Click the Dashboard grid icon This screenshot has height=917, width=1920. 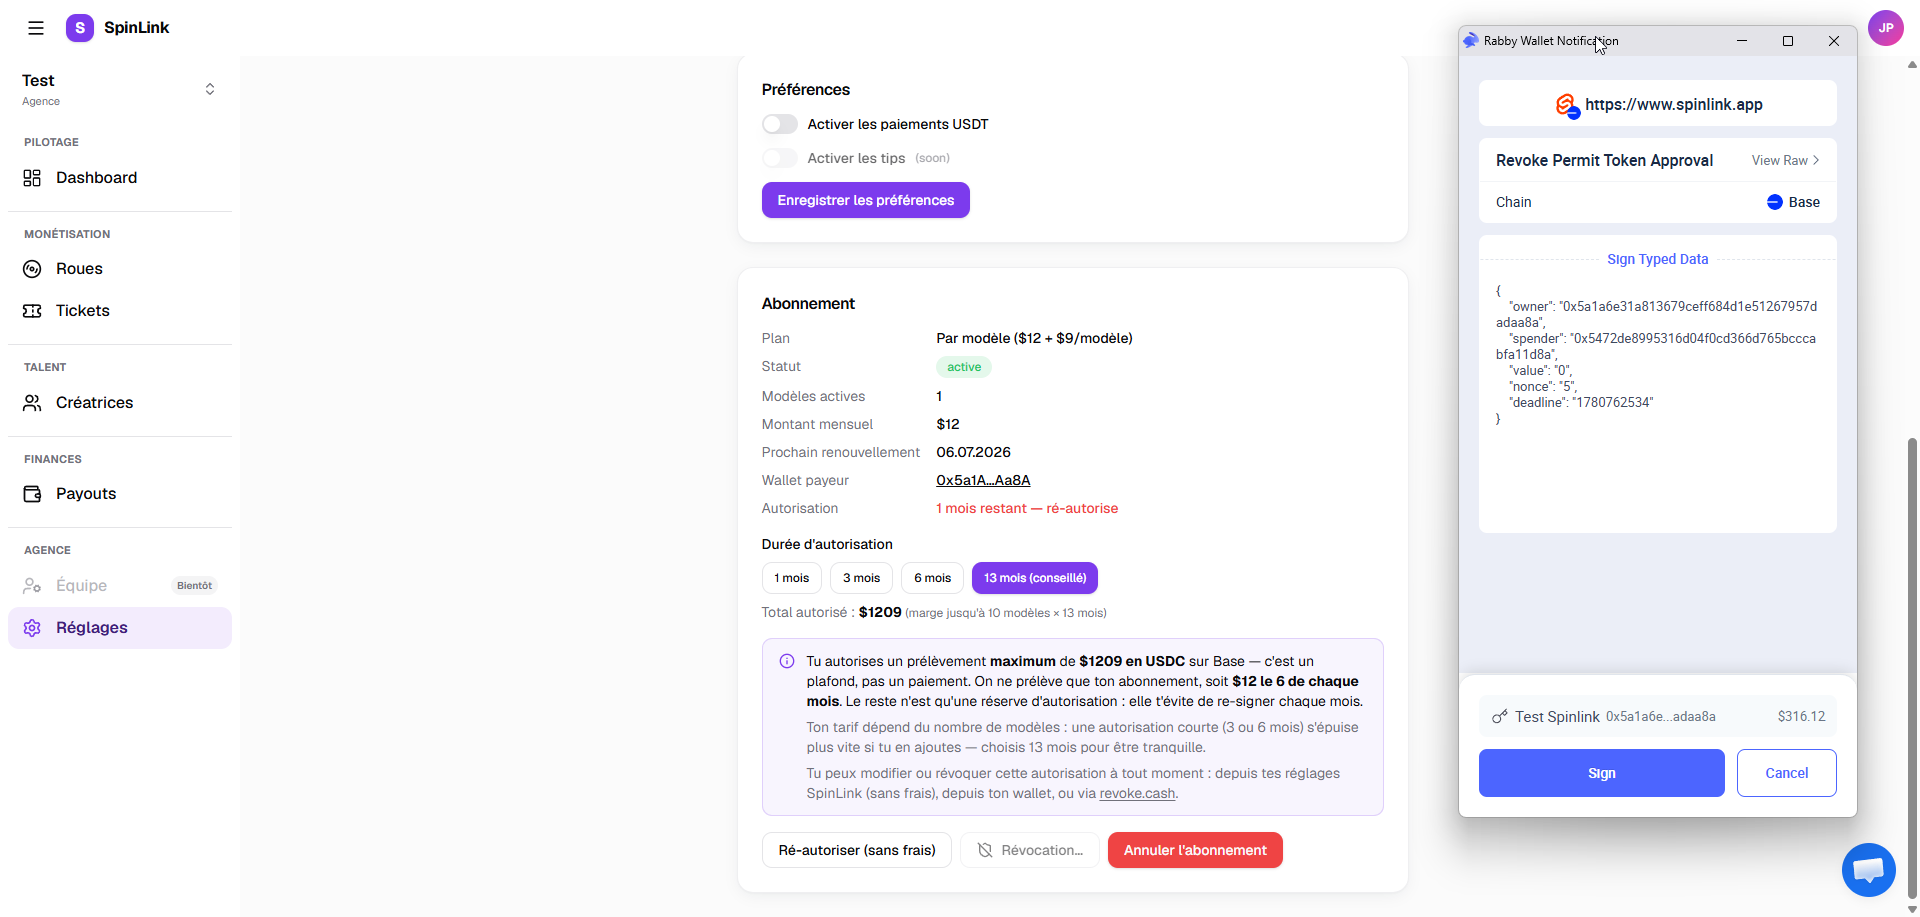[32, 178]
